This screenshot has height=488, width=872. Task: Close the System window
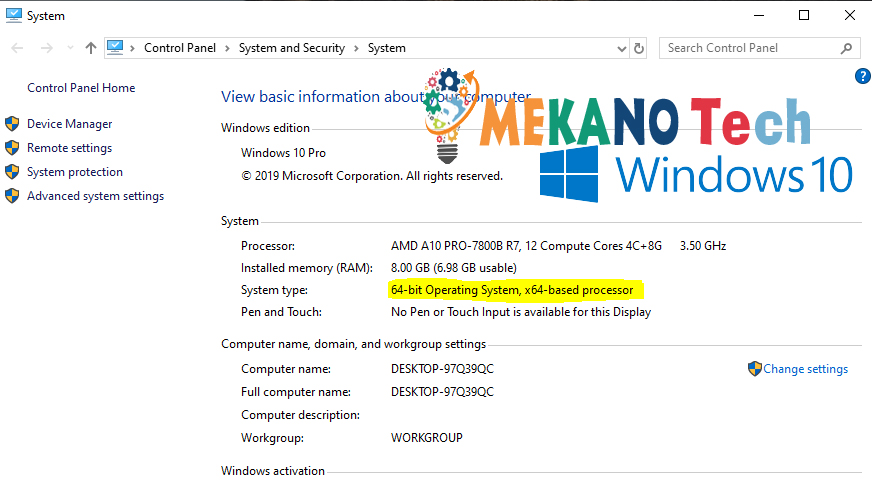[x=850, y=16]
